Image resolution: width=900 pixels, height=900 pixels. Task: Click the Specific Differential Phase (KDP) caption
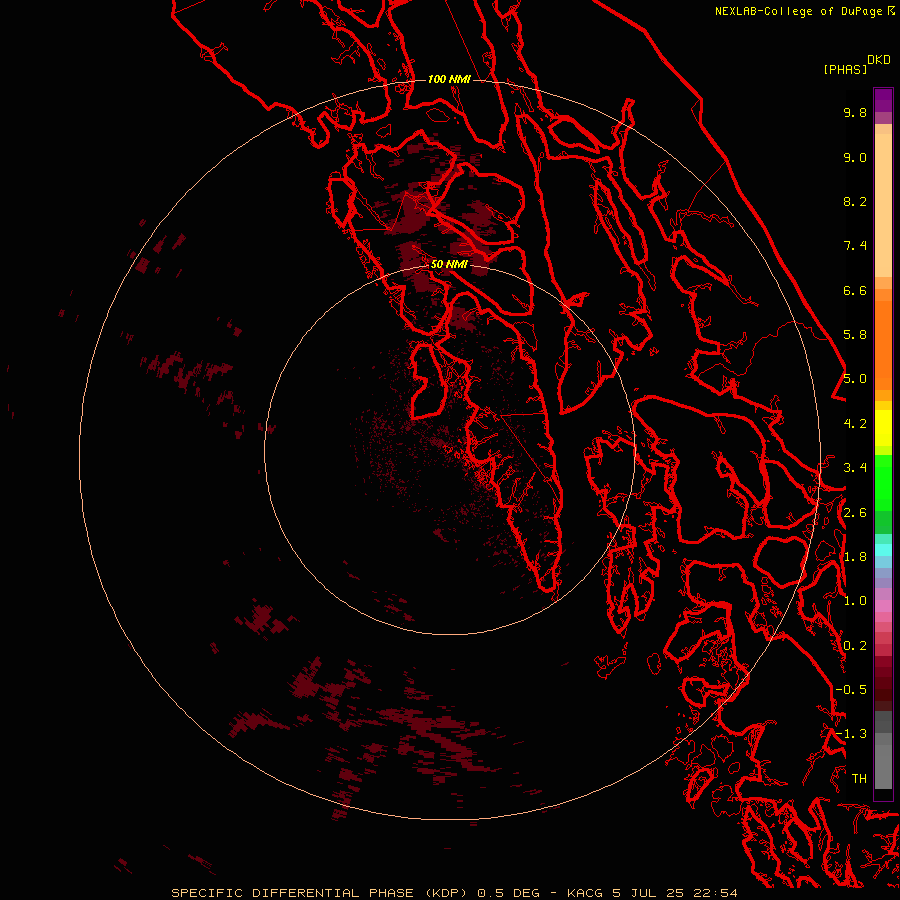[318, 893]
